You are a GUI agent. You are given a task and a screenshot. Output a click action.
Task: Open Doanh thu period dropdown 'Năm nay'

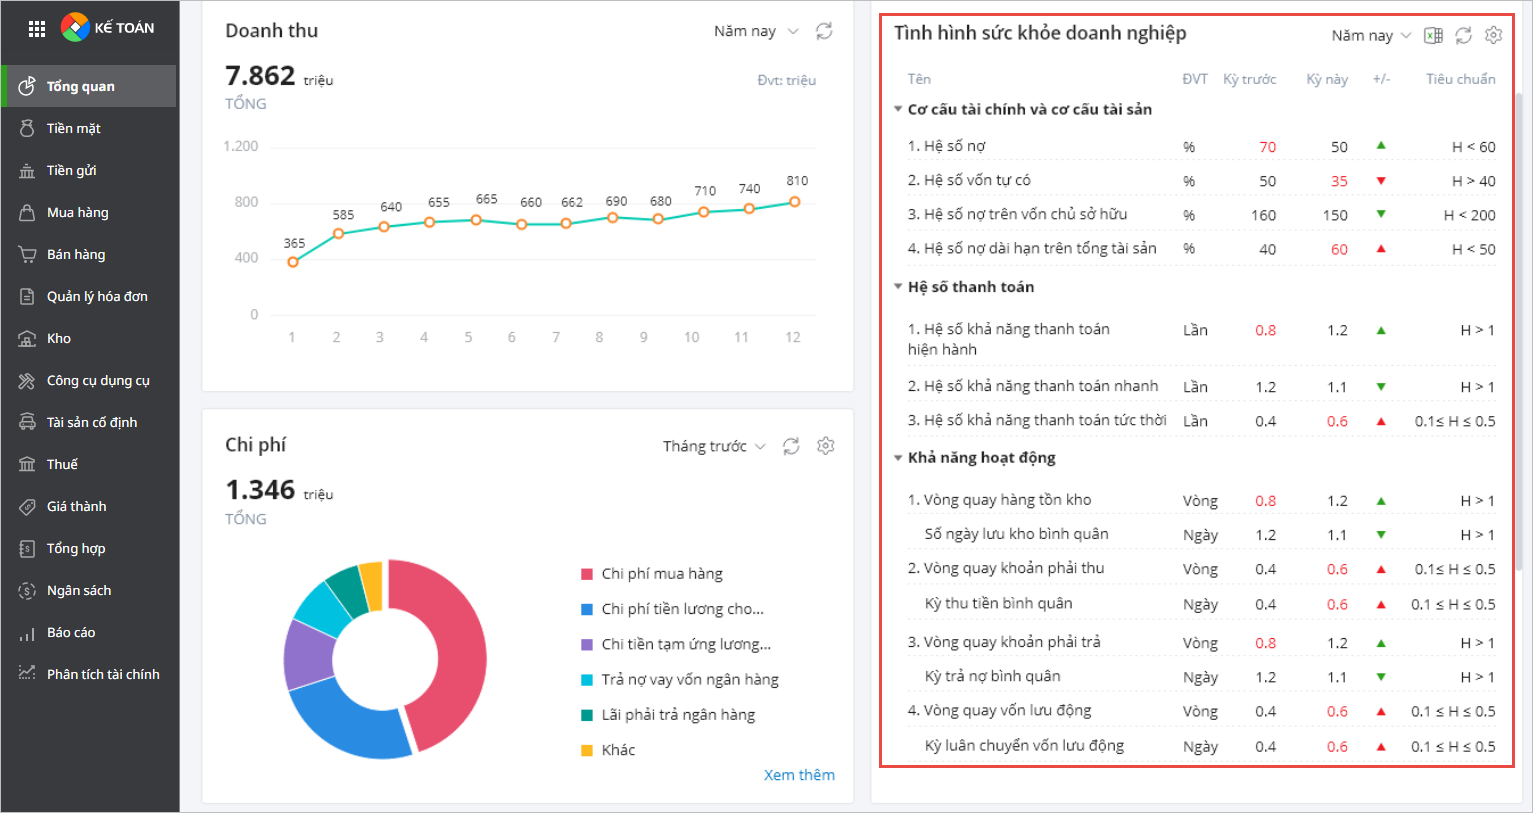point(755,31)
